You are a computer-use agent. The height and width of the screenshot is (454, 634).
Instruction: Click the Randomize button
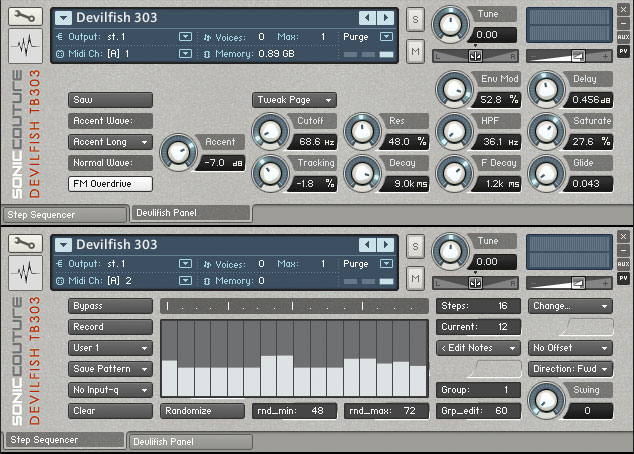coord(202,411)
